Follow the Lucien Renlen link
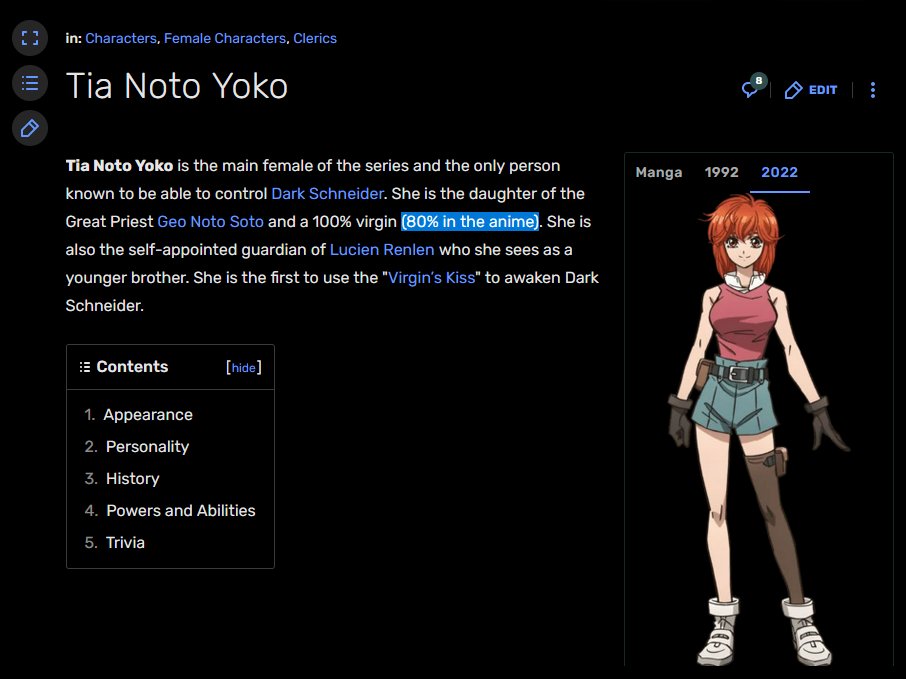 pos(382,250)
